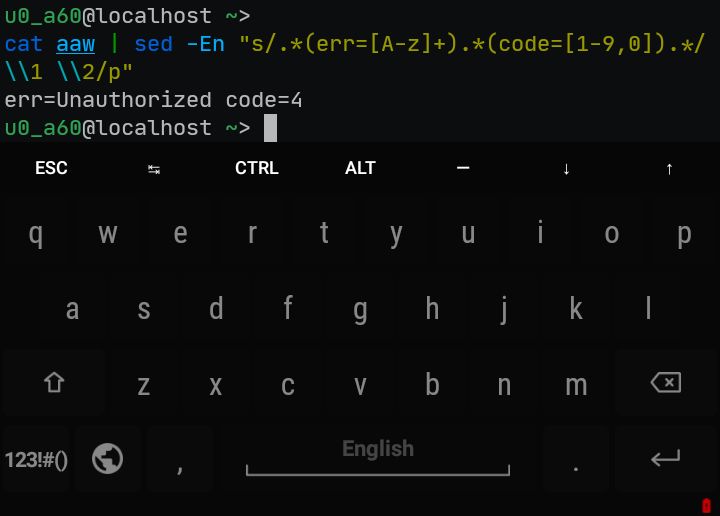Viewport: 720px width, 516px height.
Task: Tap the terminal cursor at the prompt
Action: tap(270, 128)
